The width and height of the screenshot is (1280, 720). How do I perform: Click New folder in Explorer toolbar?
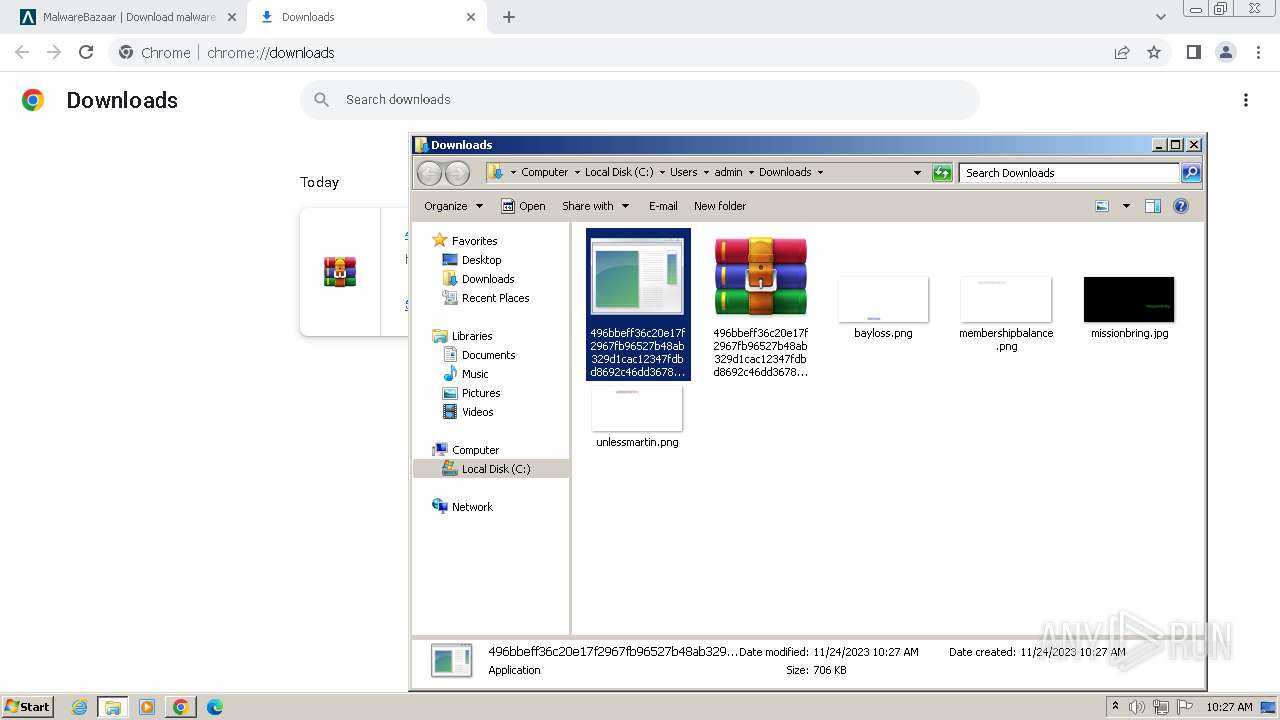(720, 206)
